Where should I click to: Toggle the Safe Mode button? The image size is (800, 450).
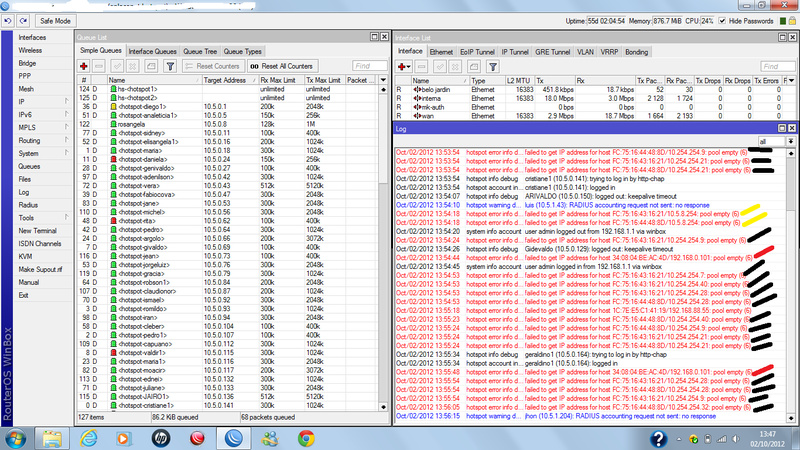(x=54, y=20)
